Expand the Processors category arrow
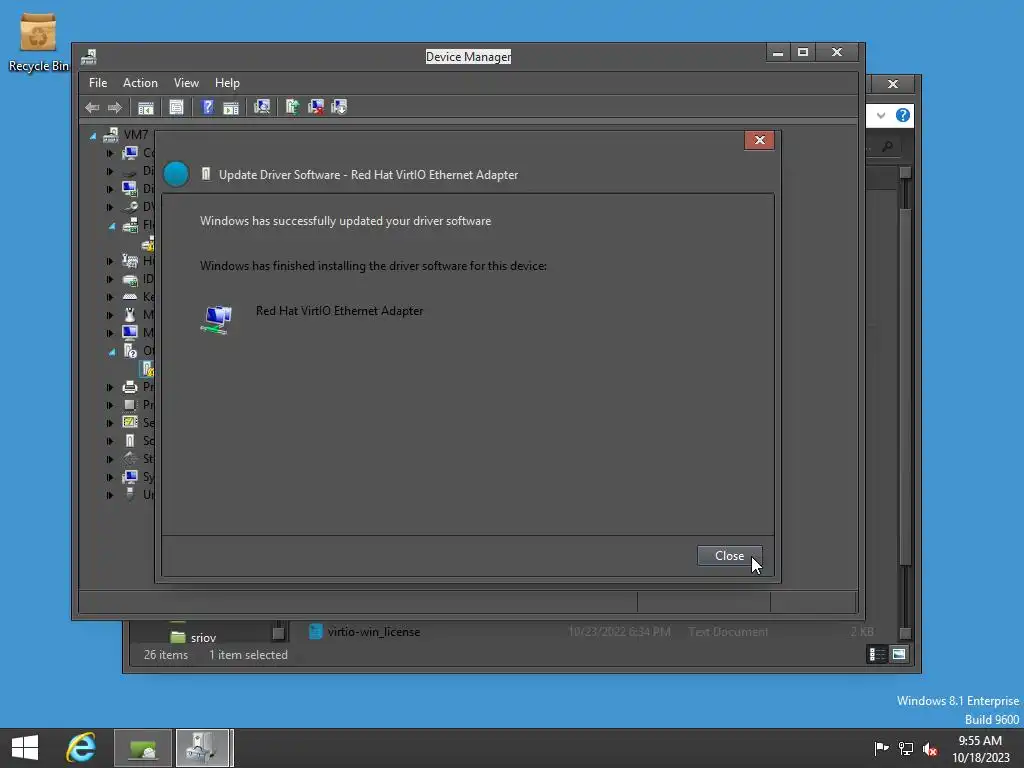 pyautogui.click(x=110, y=405)
